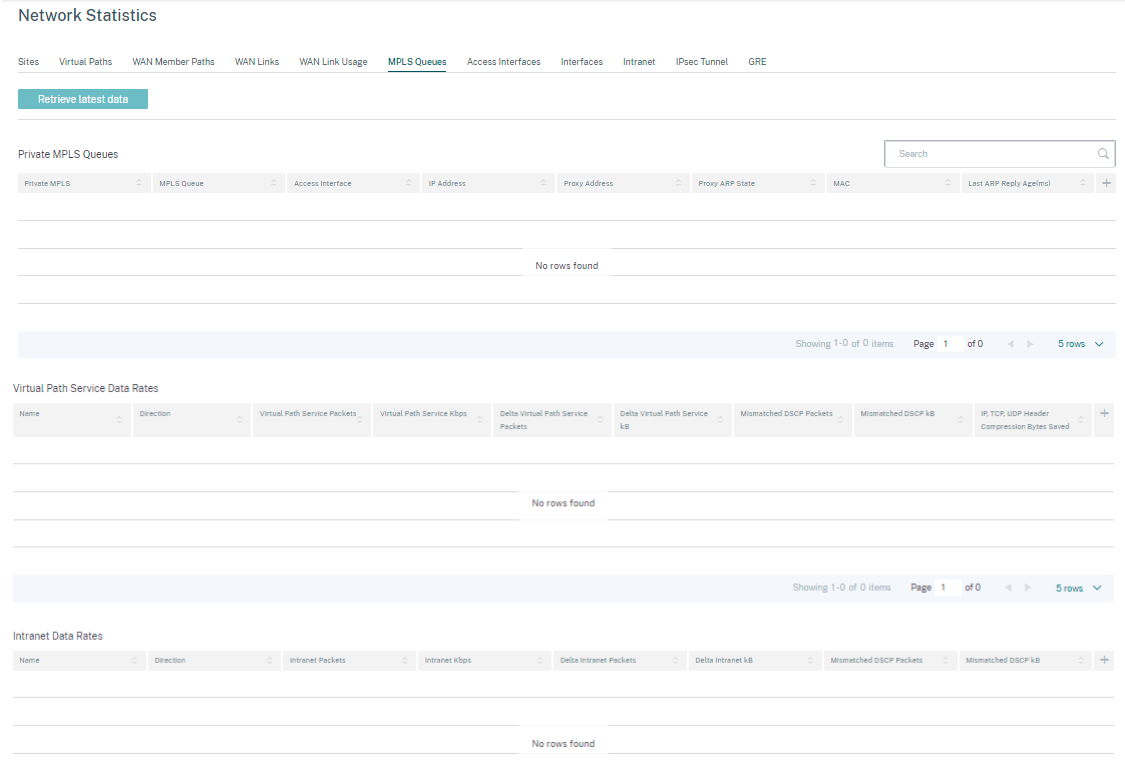Go to next page in Private MPLS Queues
This screenshot has width=1125, height=760.
point(1030,344)
